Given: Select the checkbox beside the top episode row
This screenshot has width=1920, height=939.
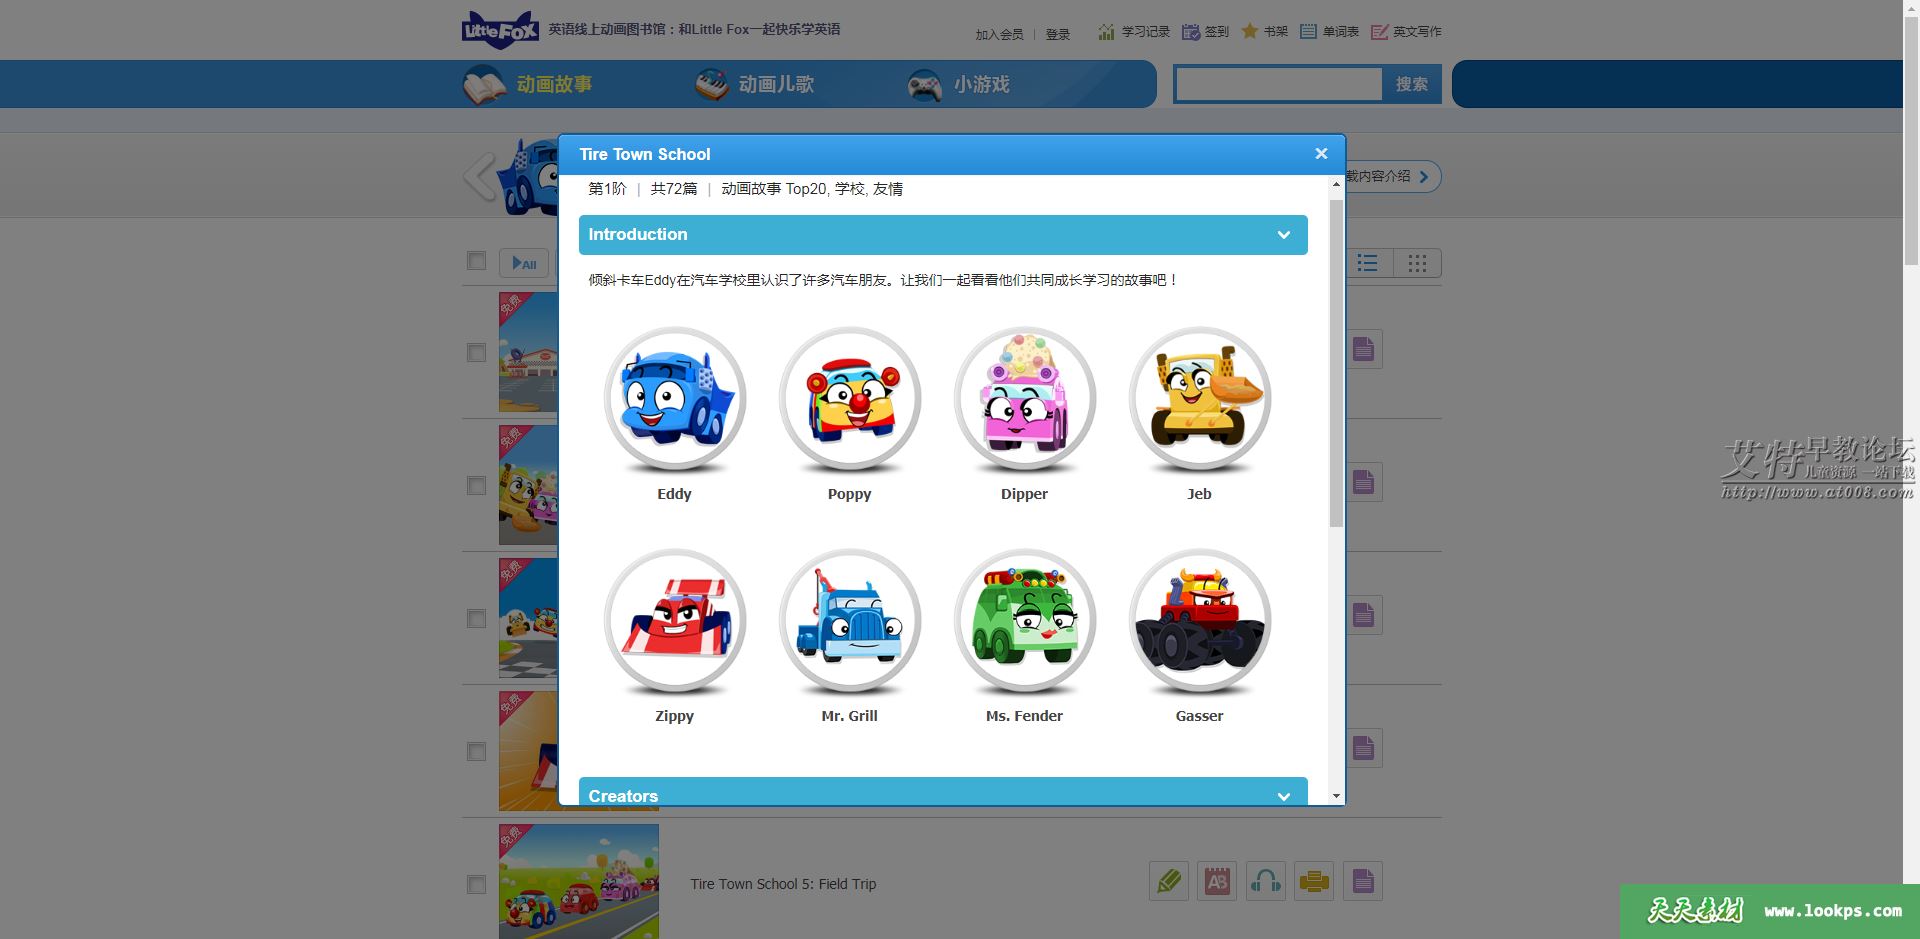Looking at the screenshot, I should pyautogui.click(x=476, y=352).
